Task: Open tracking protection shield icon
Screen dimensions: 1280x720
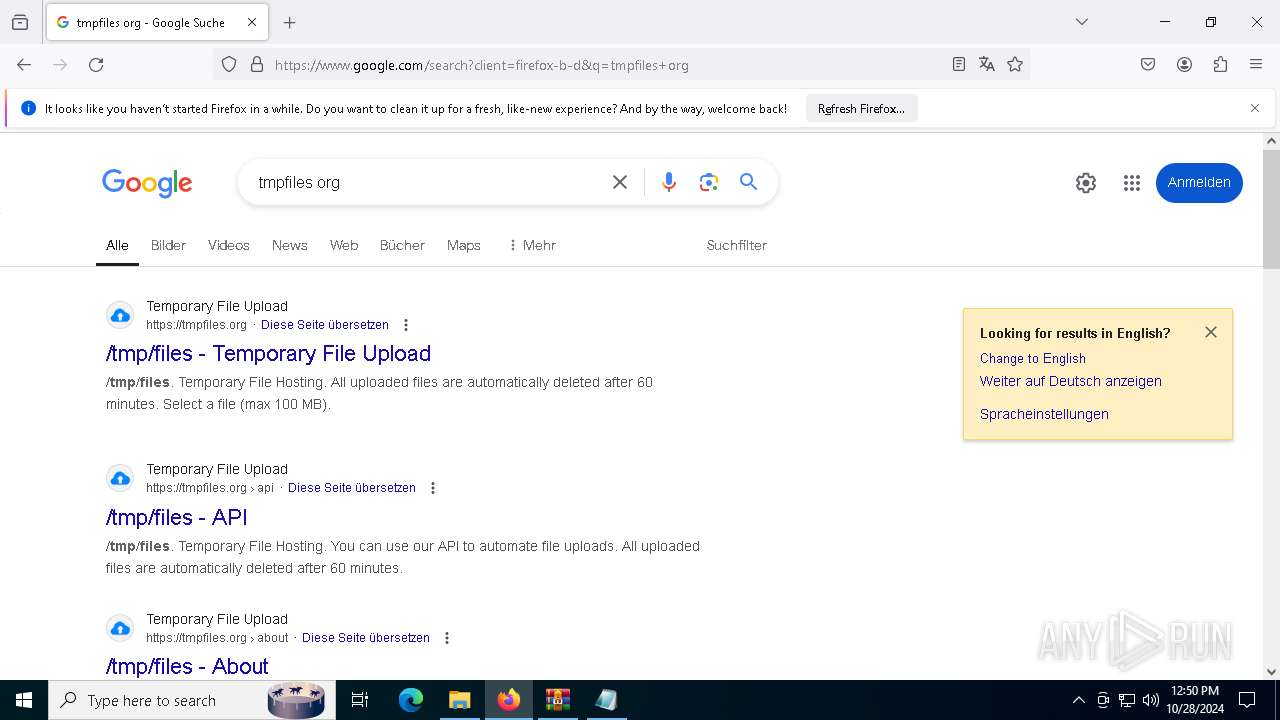Action: click(229, 65)
